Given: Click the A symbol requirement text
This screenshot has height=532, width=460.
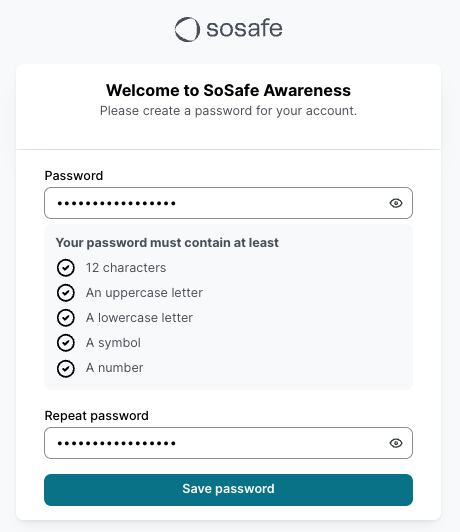Looking at the screenshot, I should [x=113, y=343].
